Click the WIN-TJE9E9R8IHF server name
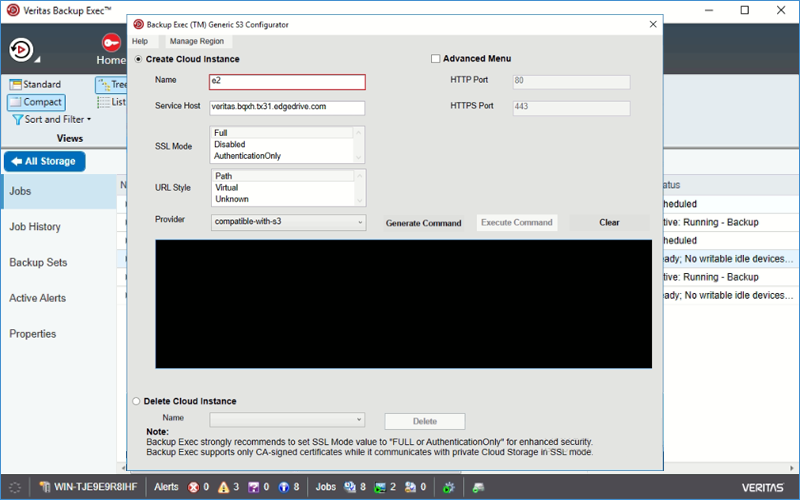The height and width of the screenshot is (500, 800). 95,487
